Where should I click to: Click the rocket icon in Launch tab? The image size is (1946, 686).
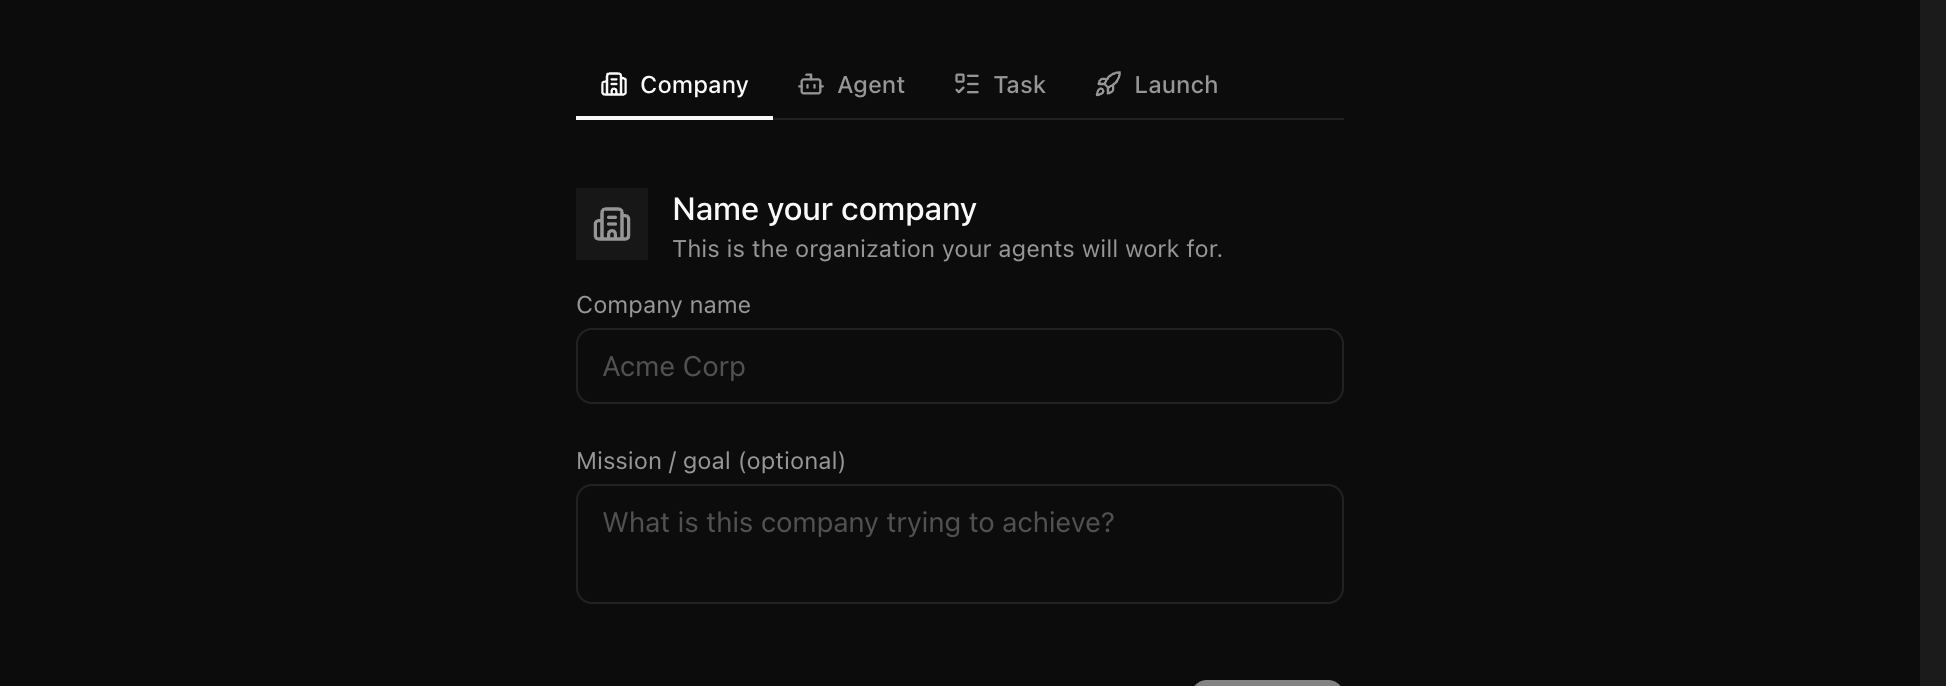[1107, 85]
